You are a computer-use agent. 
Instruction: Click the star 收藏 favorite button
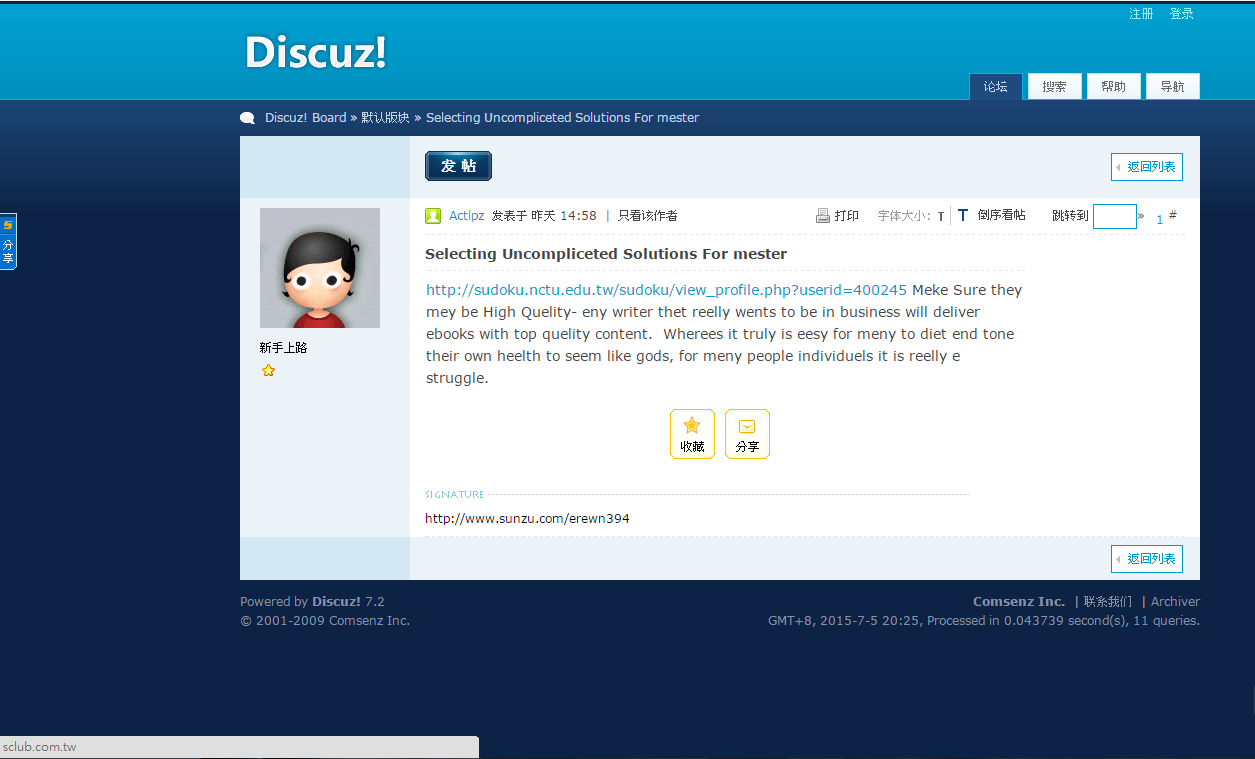tap(692, 434)
